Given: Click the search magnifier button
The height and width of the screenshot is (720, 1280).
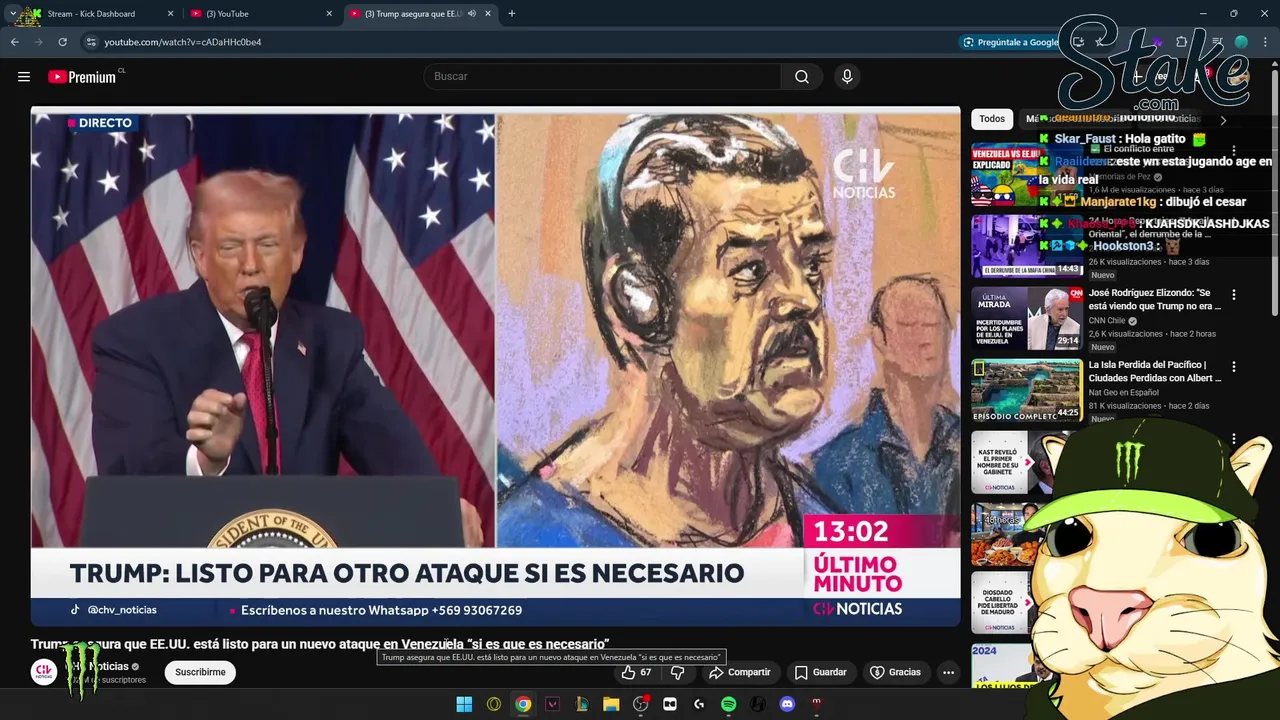Looking at the screenshot, I should coord(802,77).
